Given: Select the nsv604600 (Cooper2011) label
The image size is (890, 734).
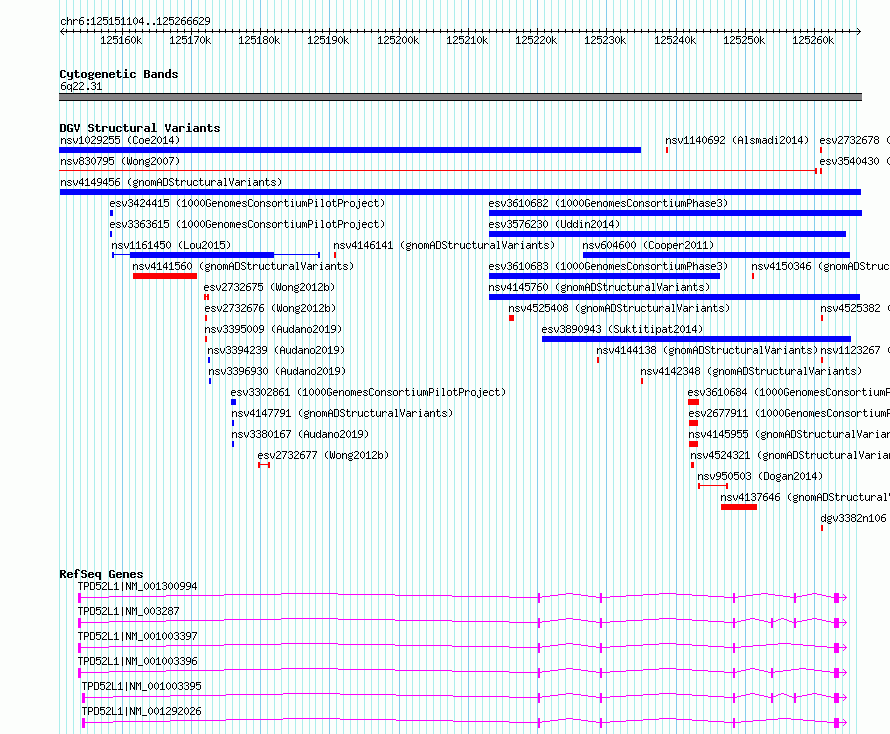Looking at the screenshot, I should 648,245.
